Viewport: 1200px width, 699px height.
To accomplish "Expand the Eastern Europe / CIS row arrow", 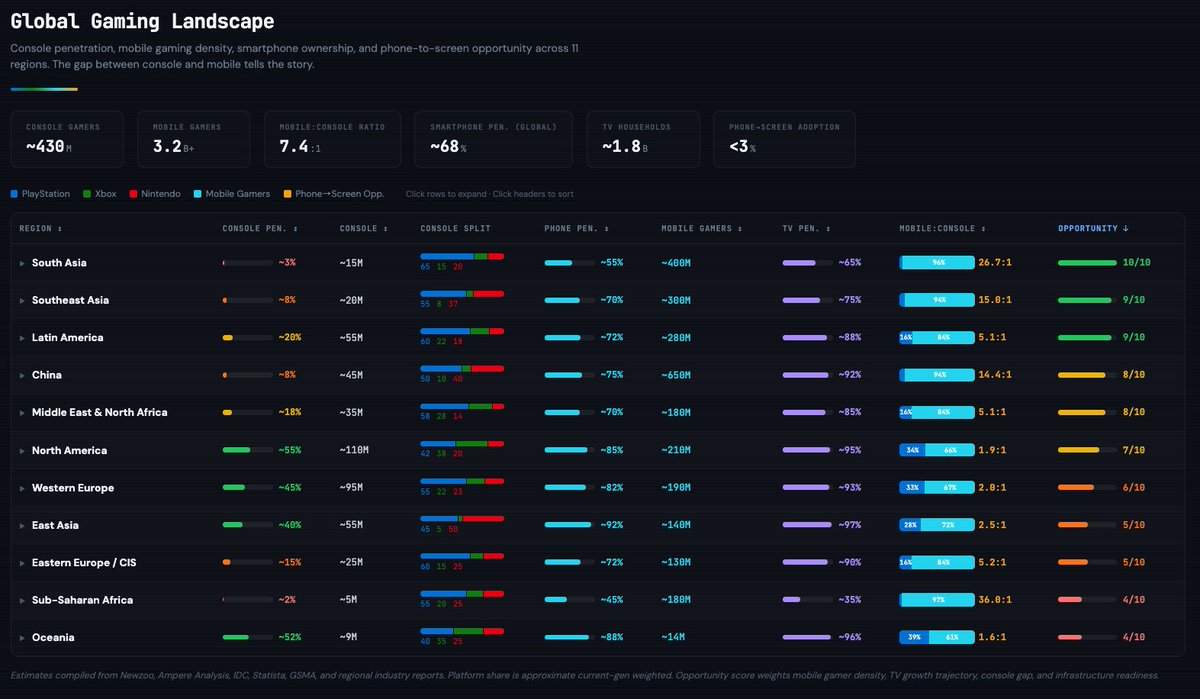I will (x=23, y=563).
